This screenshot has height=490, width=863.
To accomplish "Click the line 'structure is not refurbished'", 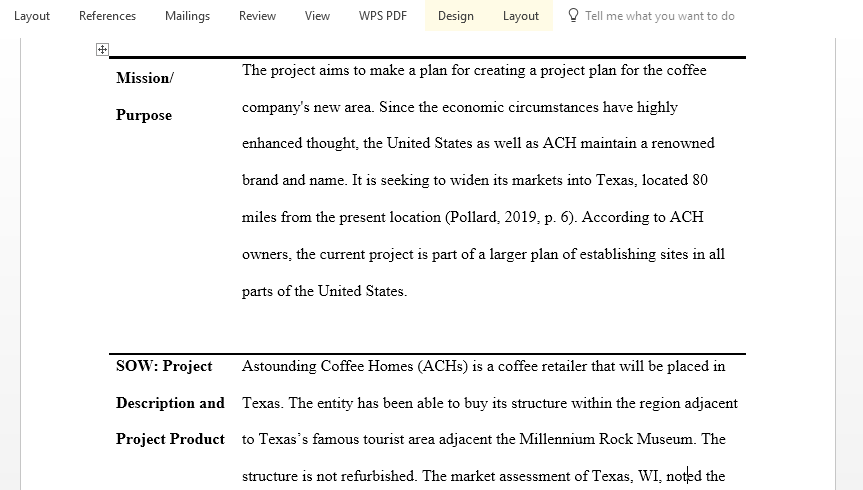I will 483,476.
